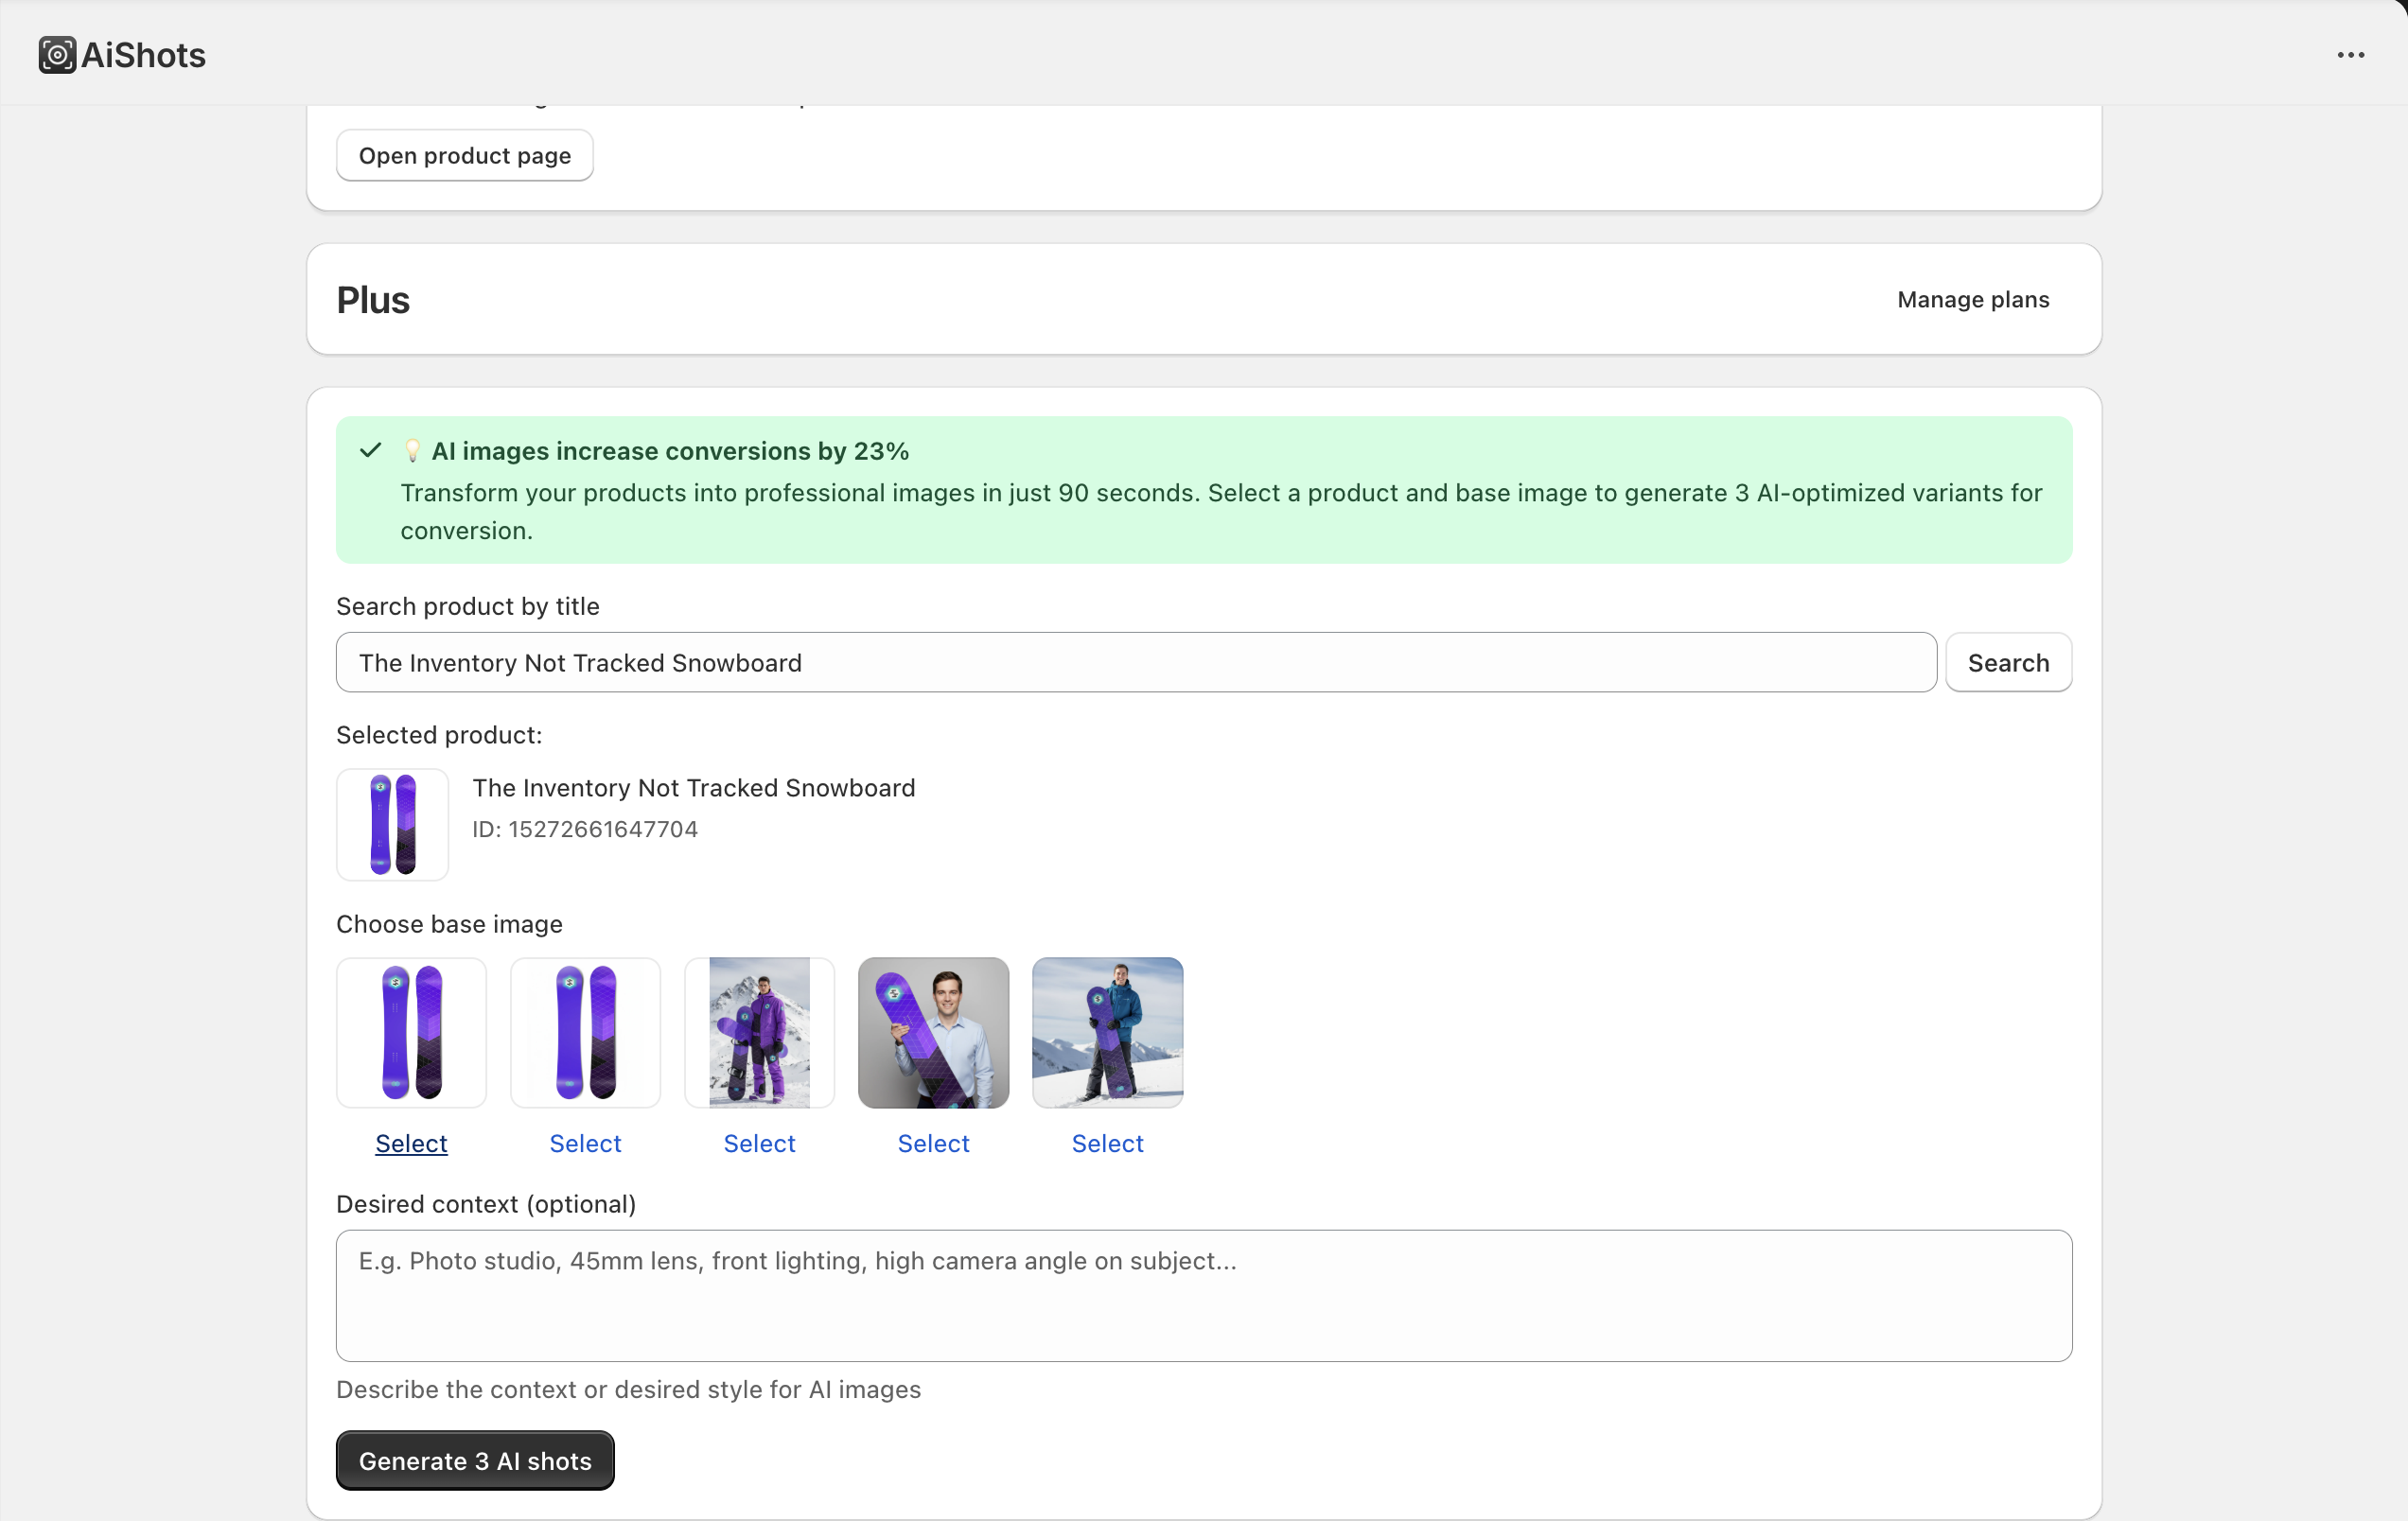
Task: Open Manage plans link
Action: (1972, 300)
